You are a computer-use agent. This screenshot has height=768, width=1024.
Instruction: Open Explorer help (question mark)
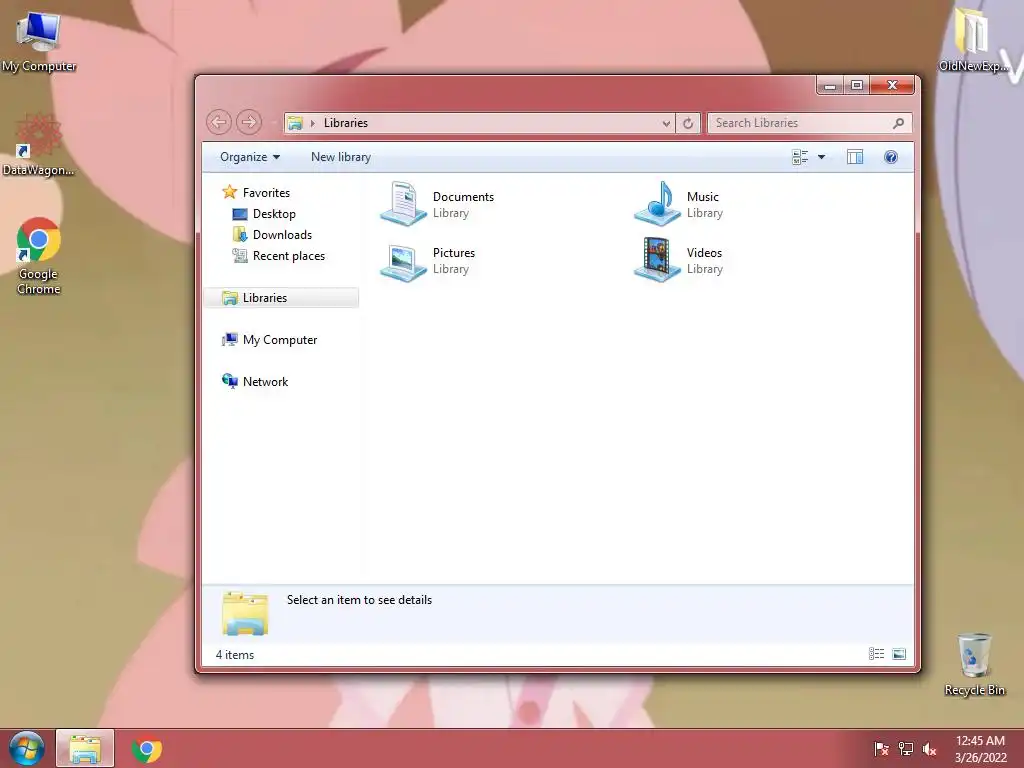(x=891, y=157)
